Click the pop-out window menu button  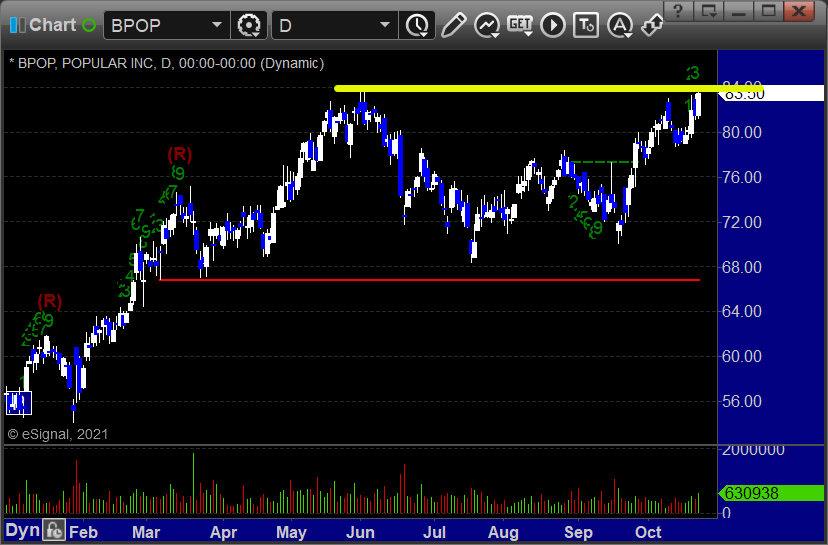(708, 10)
